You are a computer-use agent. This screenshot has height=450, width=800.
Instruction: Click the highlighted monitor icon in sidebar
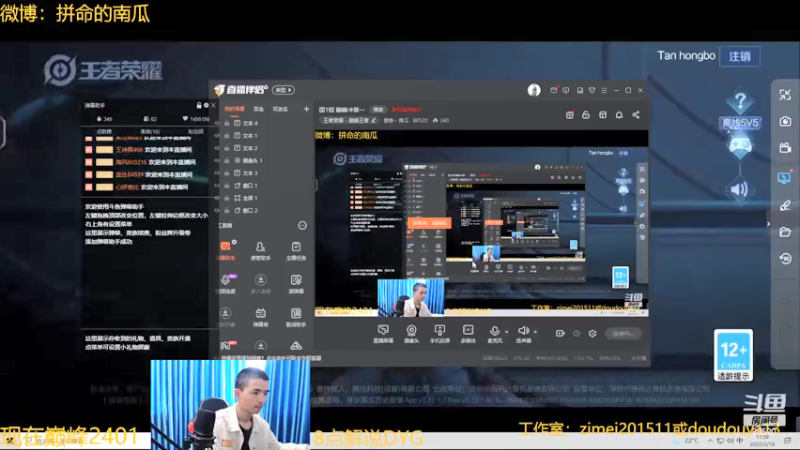(x=784, y=178)
